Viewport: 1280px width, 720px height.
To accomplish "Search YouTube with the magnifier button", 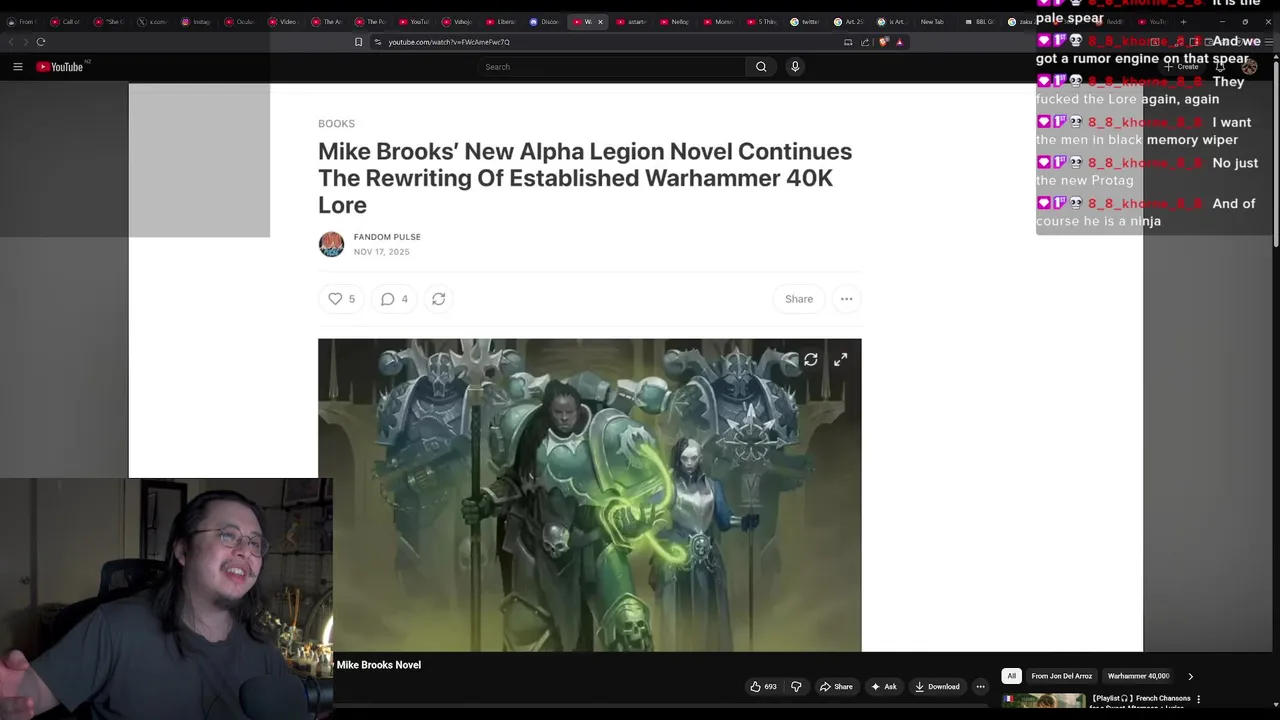I will [761, 67].
